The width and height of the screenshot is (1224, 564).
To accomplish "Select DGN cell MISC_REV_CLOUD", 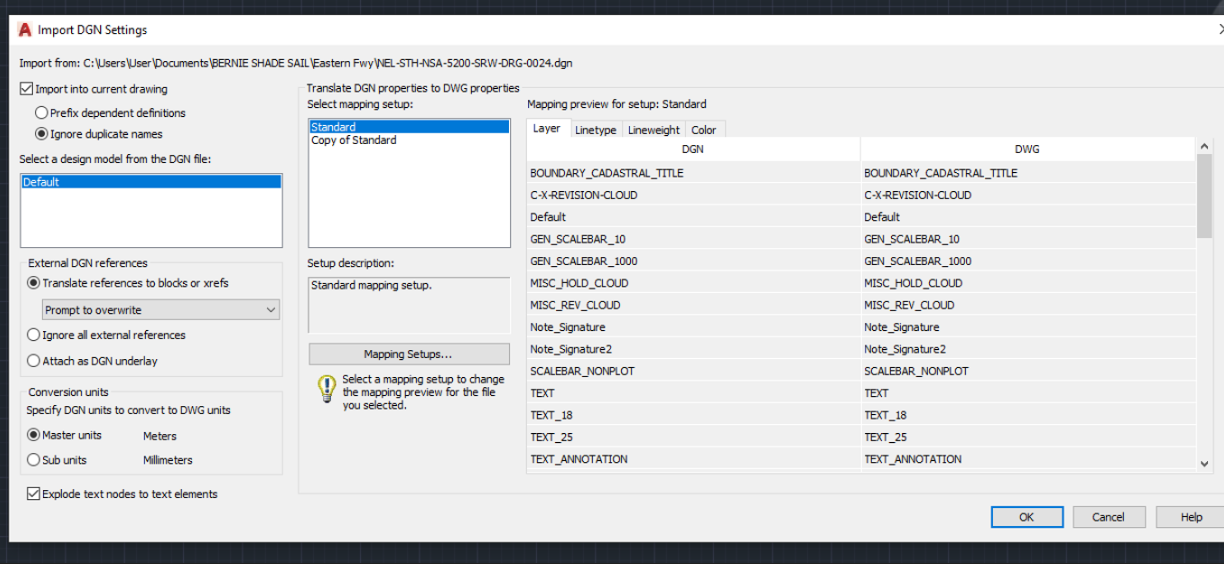I will [693, 305].
